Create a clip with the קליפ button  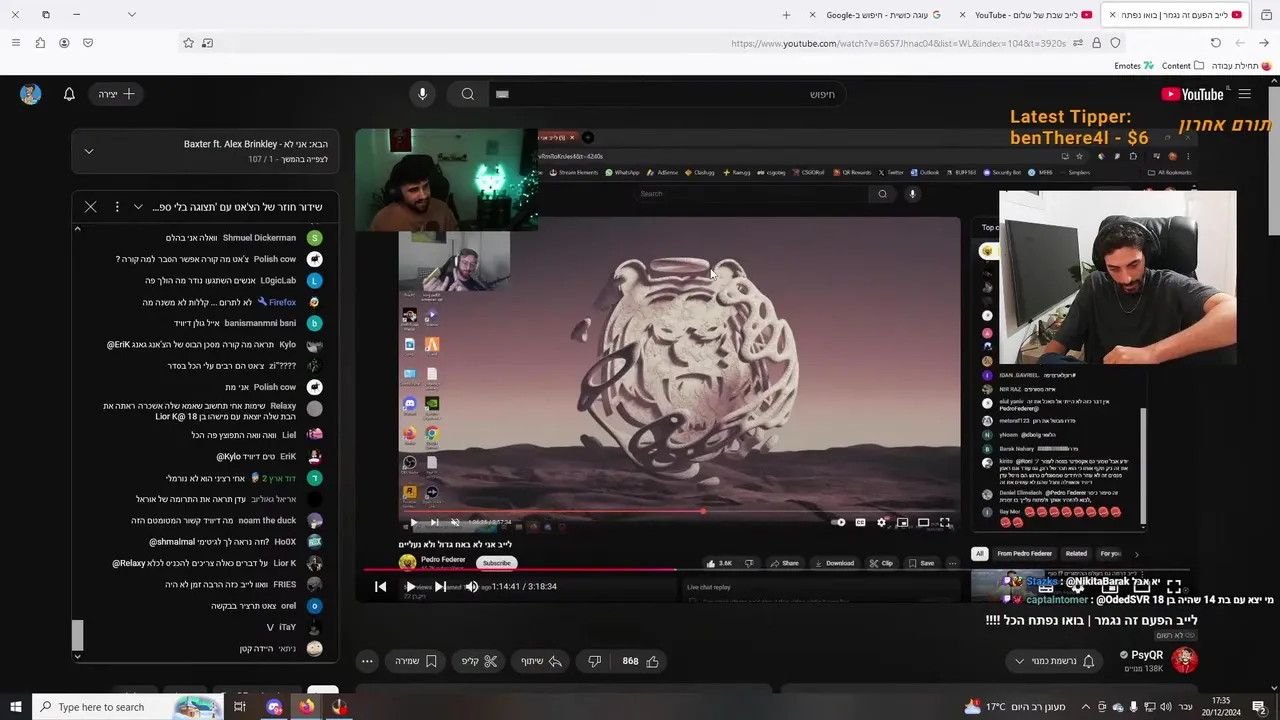[479, 661]
